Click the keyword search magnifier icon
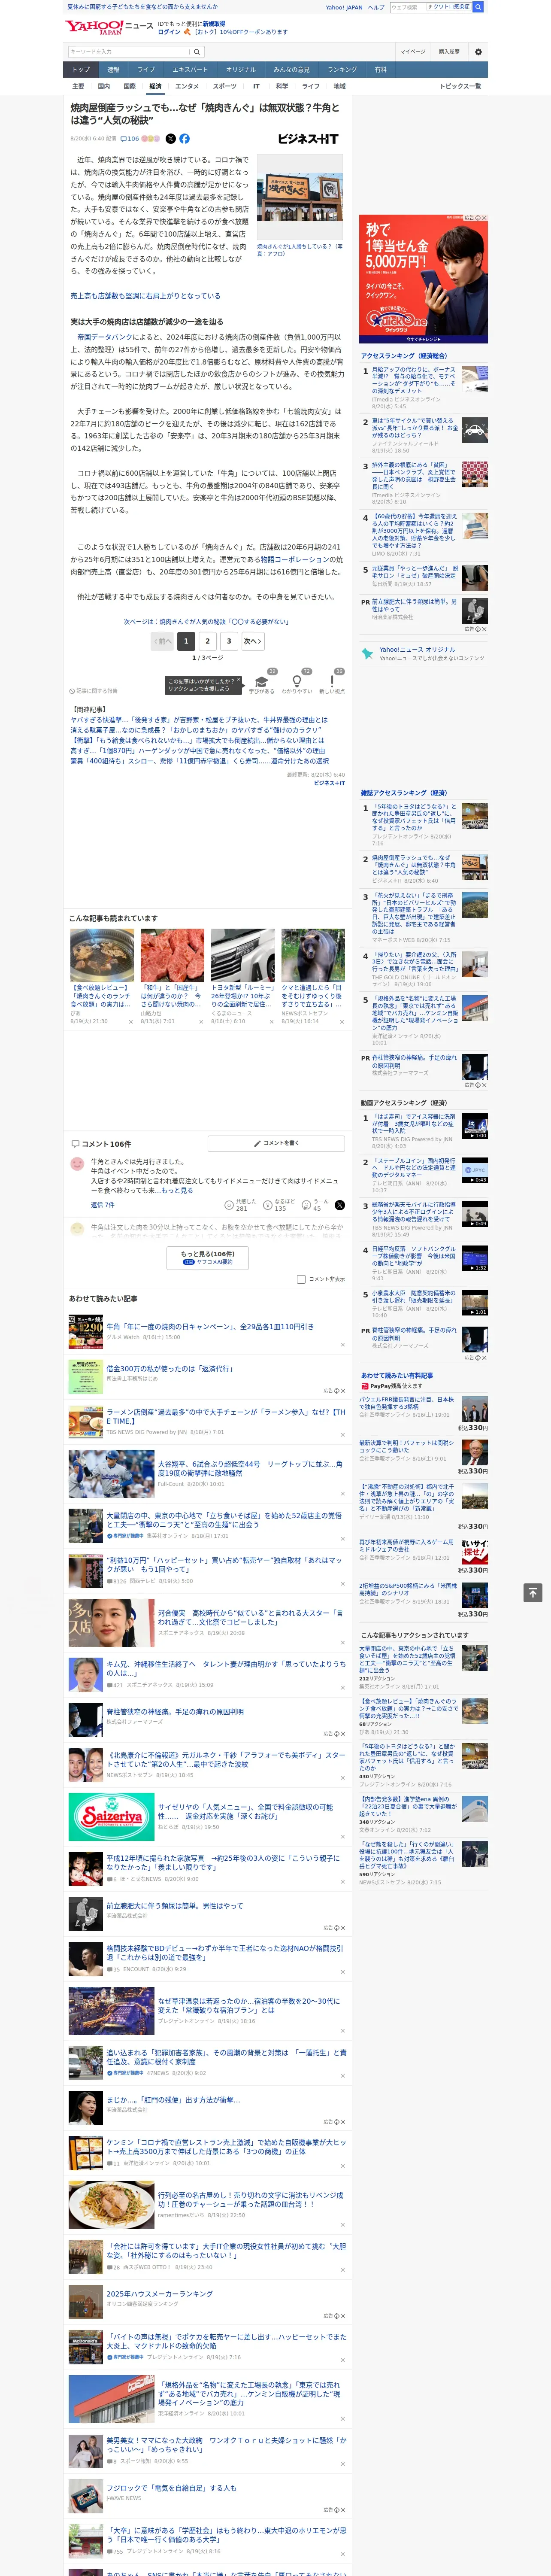 pos(197,52)
